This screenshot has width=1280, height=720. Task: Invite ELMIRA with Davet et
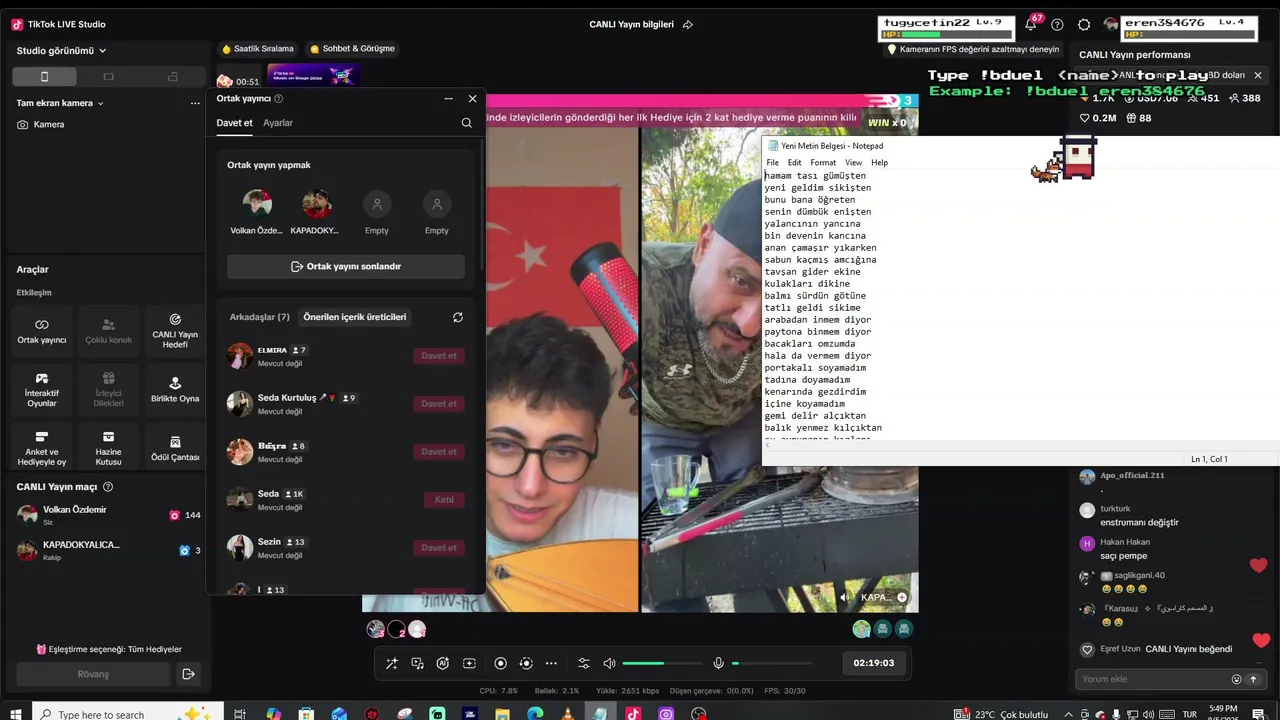pos(439,356)
